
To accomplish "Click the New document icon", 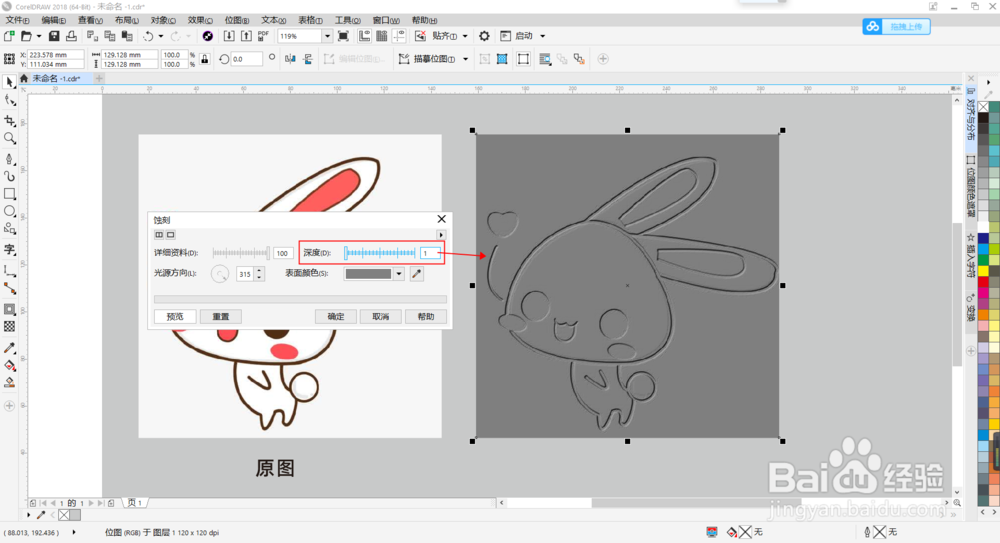I will coord(10,36).
